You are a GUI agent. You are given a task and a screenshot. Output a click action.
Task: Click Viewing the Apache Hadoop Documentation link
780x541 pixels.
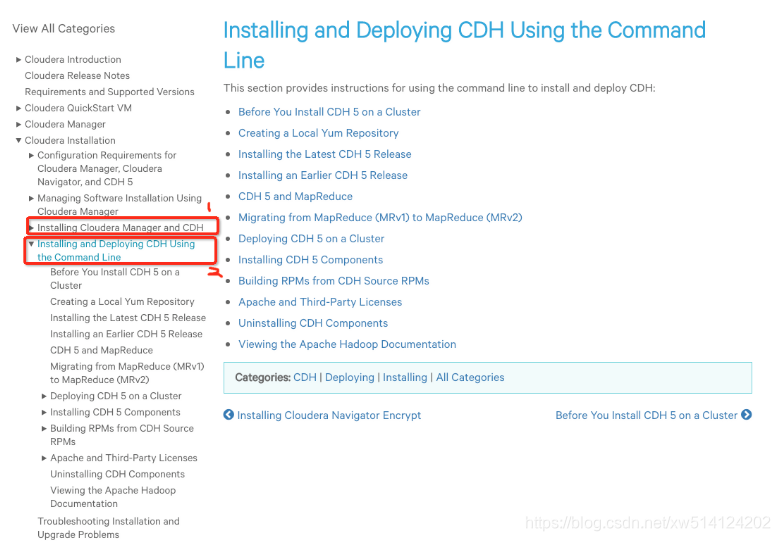[x=347, y=344]
